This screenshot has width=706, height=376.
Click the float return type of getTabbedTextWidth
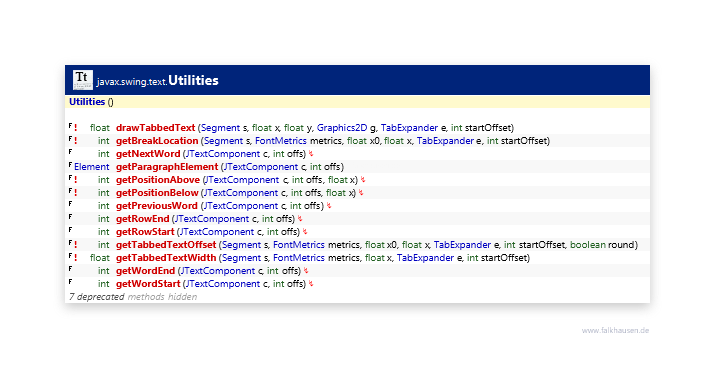100,258
